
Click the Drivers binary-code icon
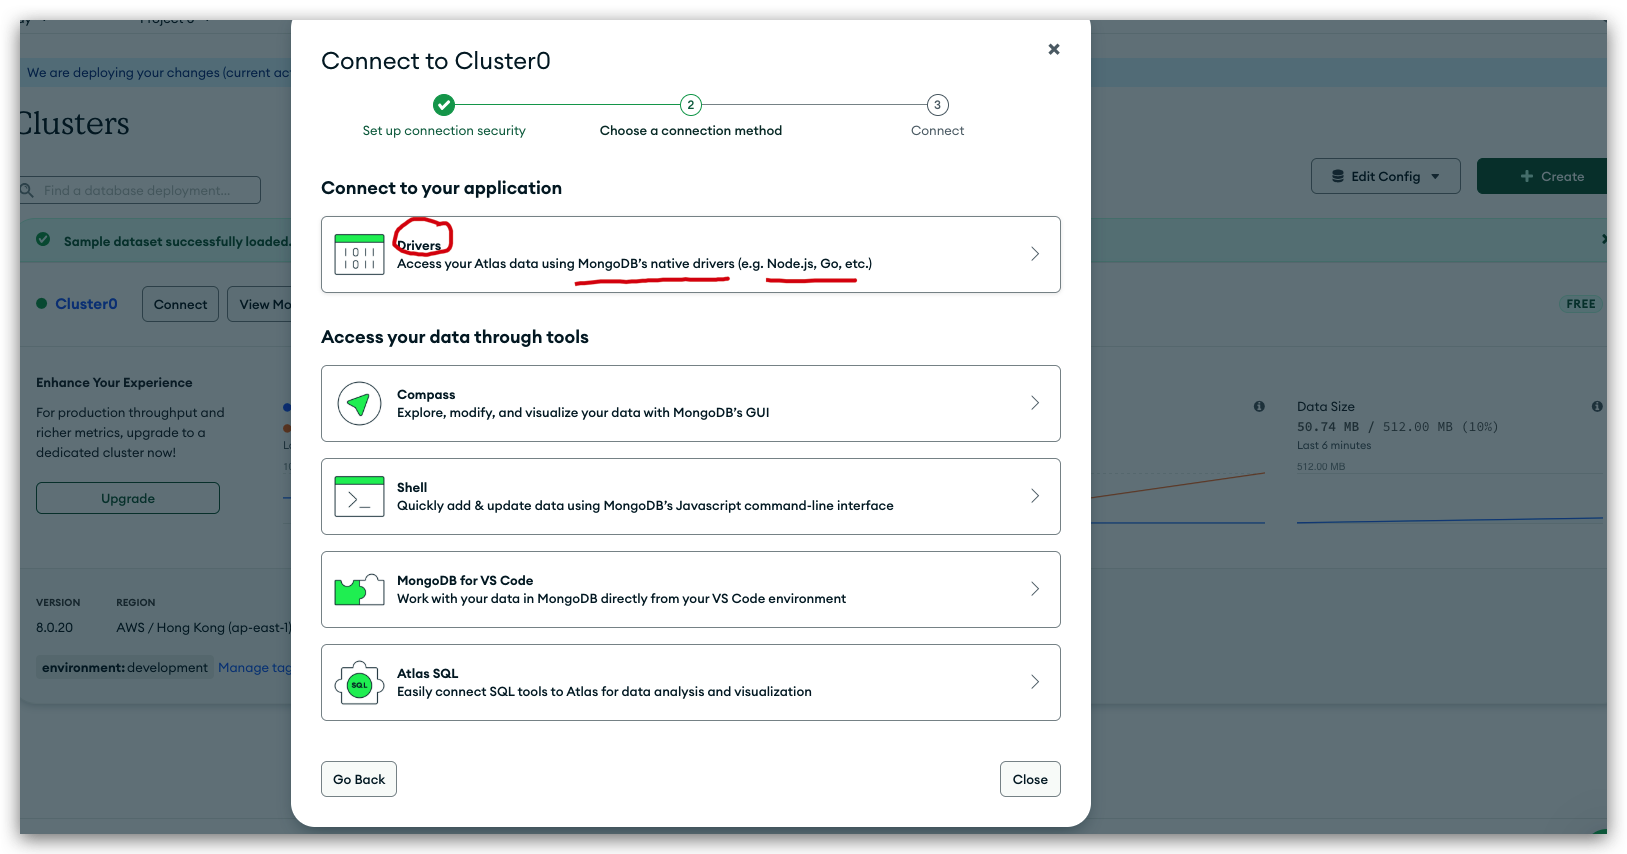point(359,254)
